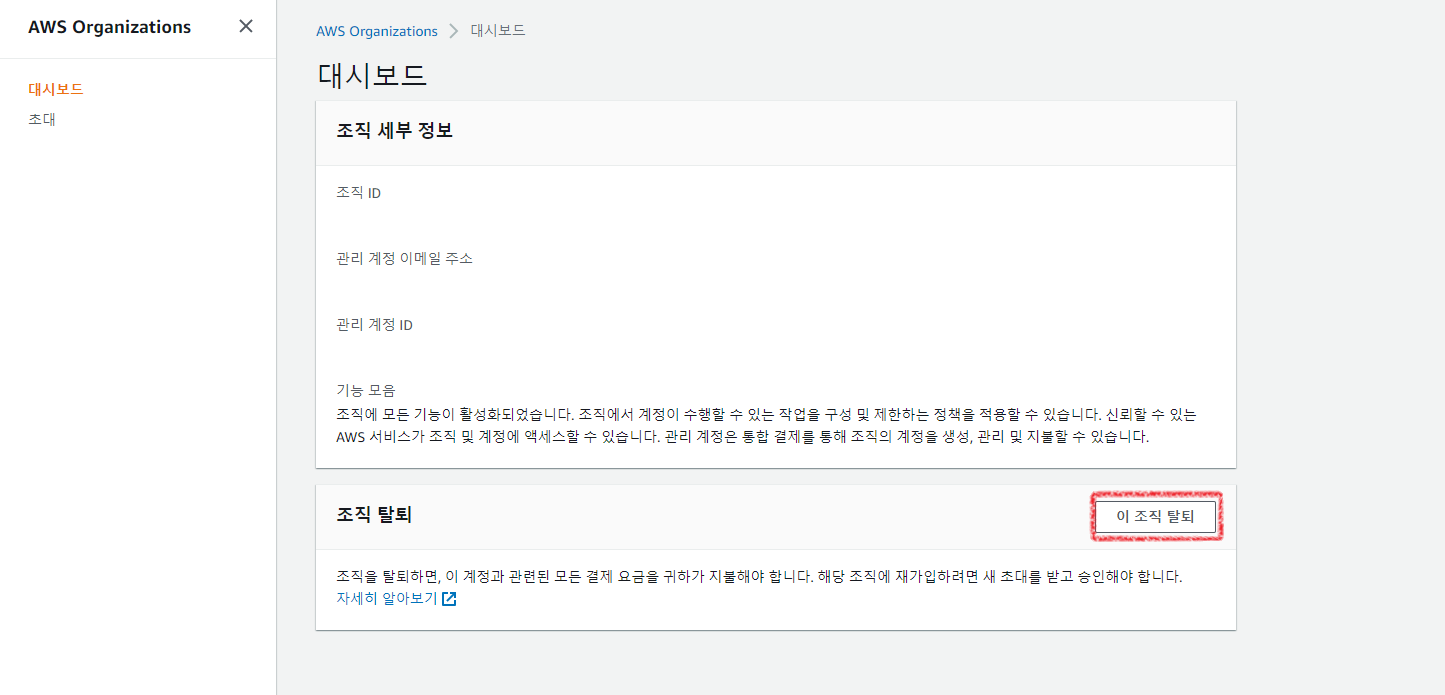The image size is (1445, 695).
Task: Select 대시보드 in the left sidebar
Action: tap(56, 89)
